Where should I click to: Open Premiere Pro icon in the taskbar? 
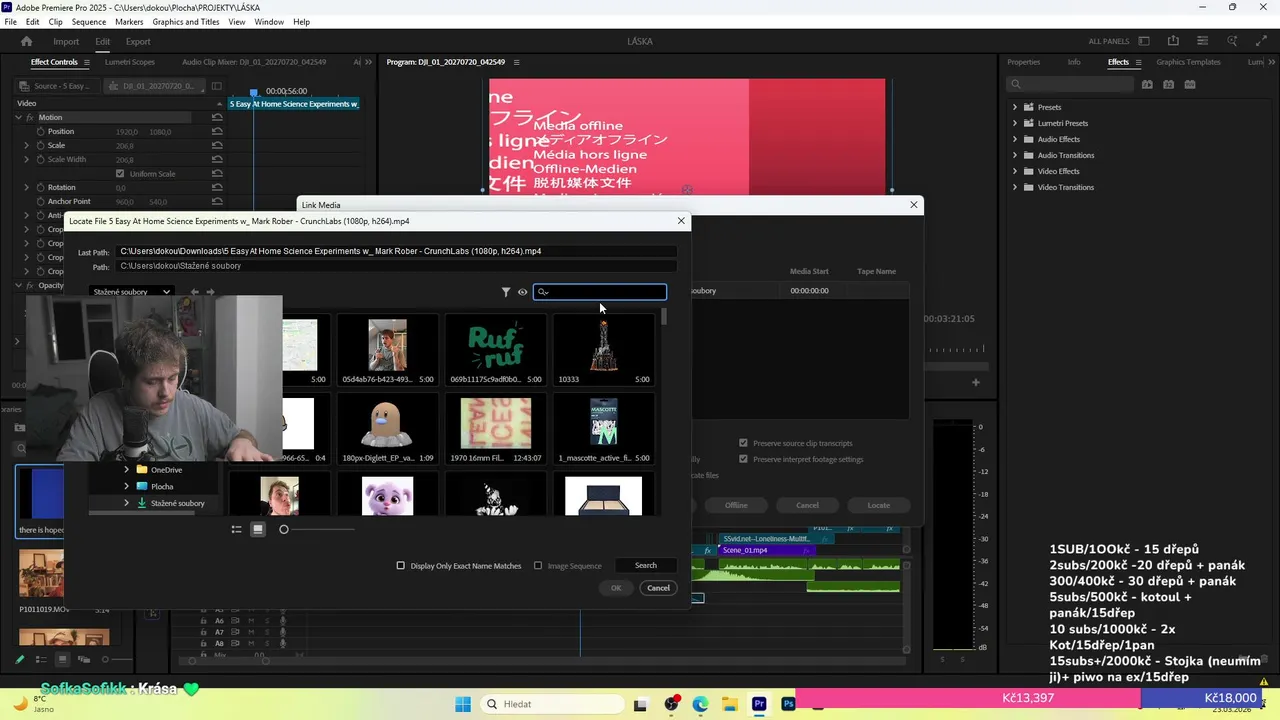[759, 704]
